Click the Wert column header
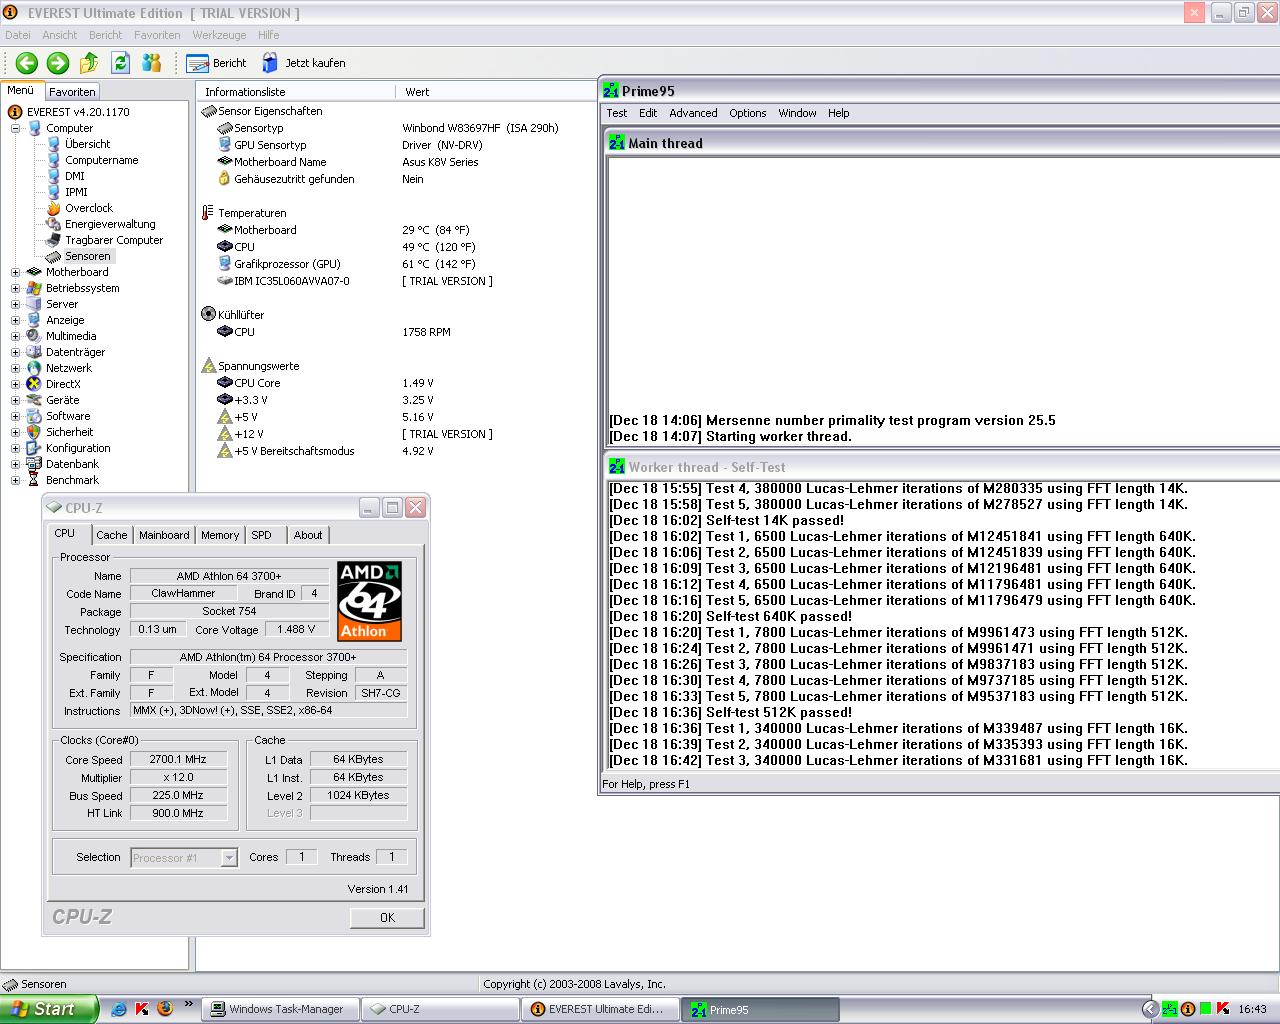1280x1024 pixels. pyautogui.click(x=497, y=92)
